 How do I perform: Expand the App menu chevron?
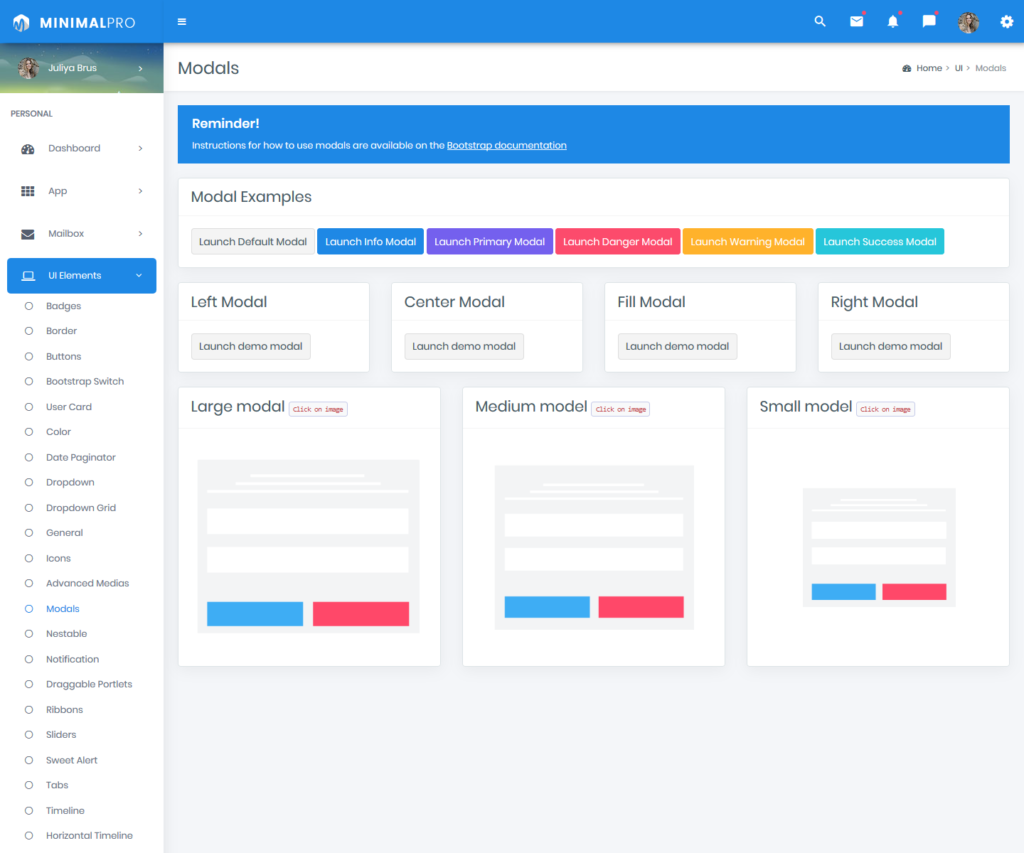click(x=140, y=191)
